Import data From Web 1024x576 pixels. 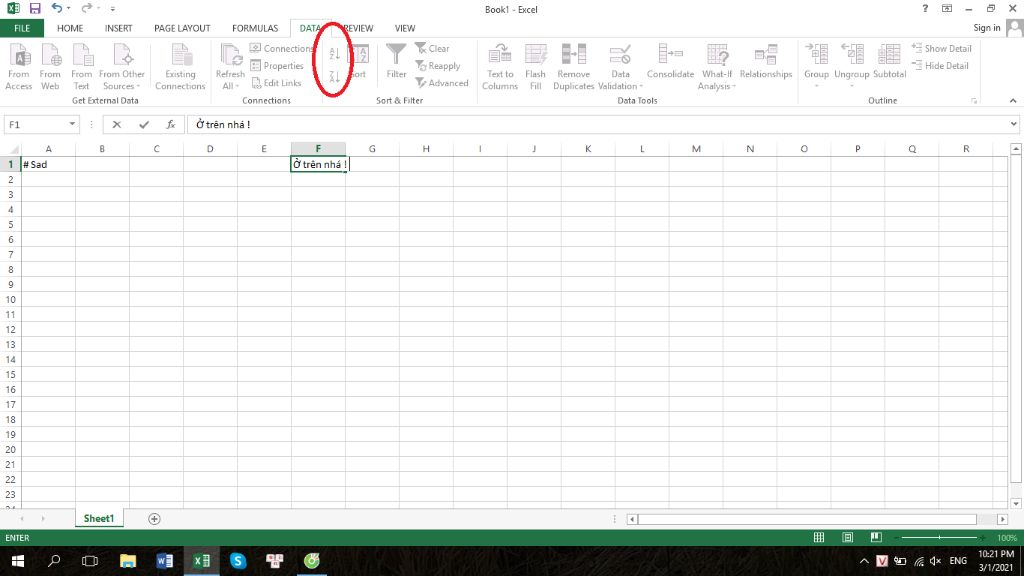point(50,67)
